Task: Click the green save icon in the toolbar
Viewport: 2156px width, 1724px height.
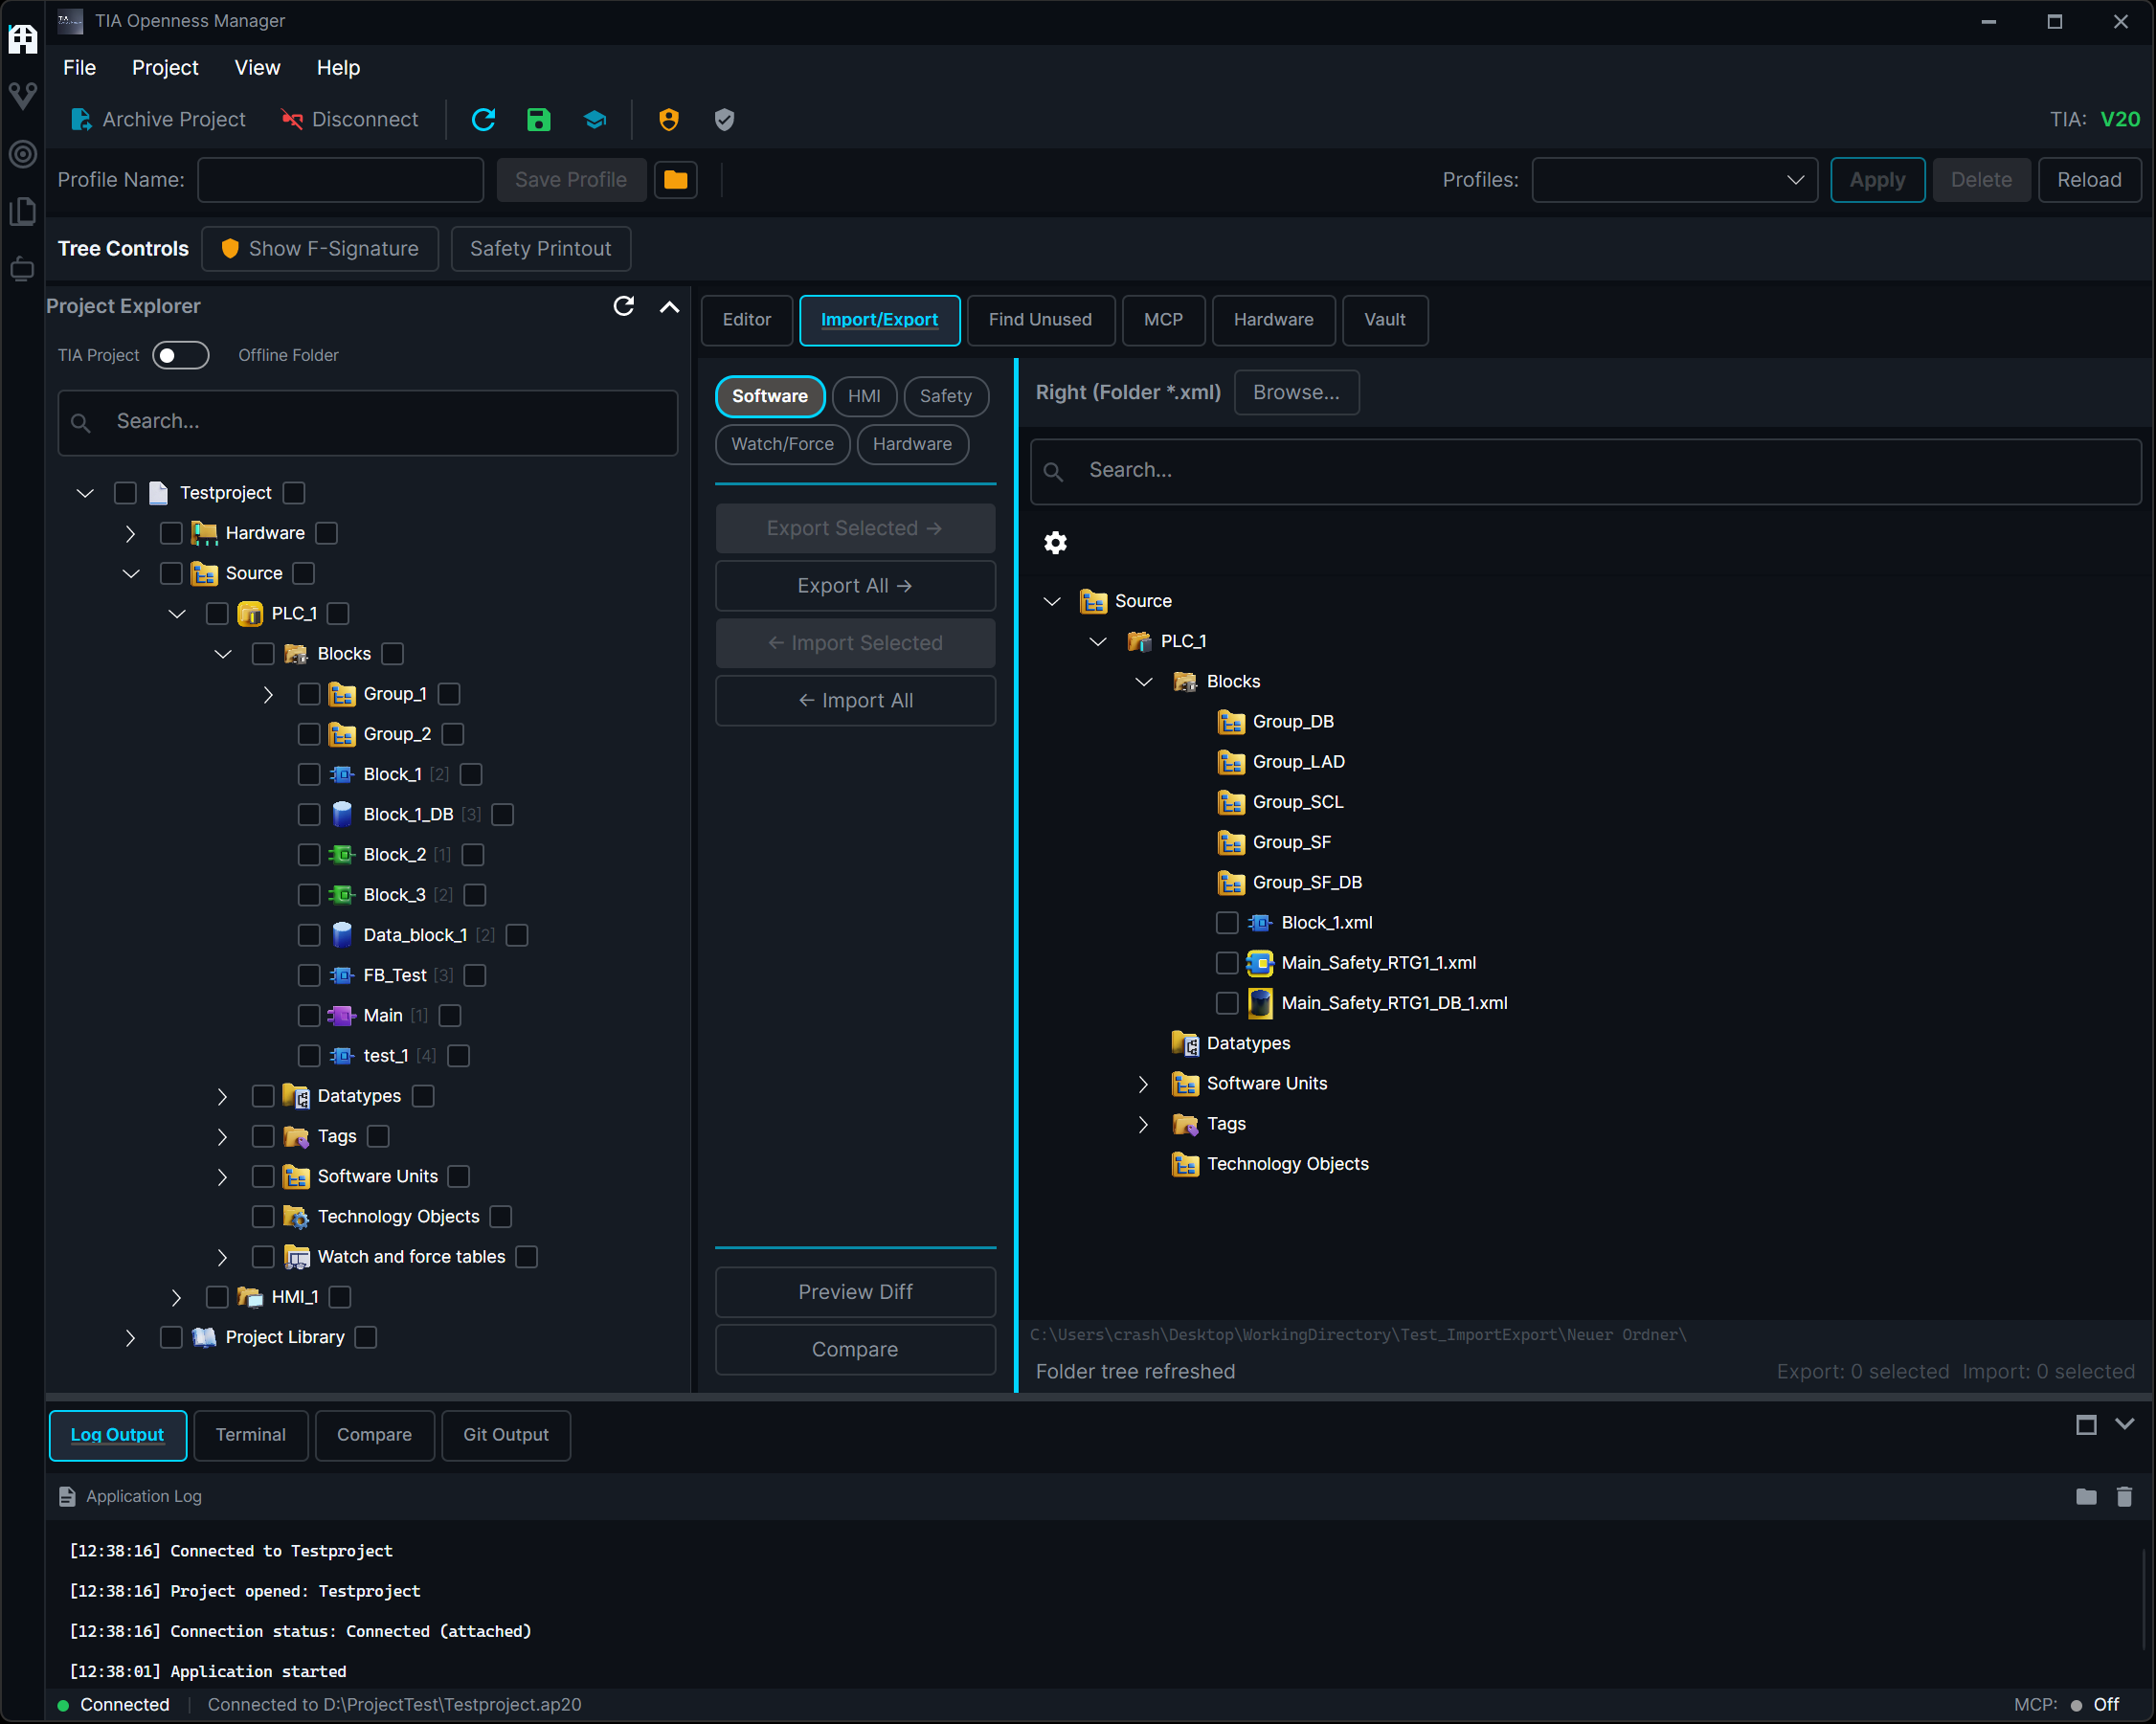Action: pyautogui.click(x=538, y=120)
